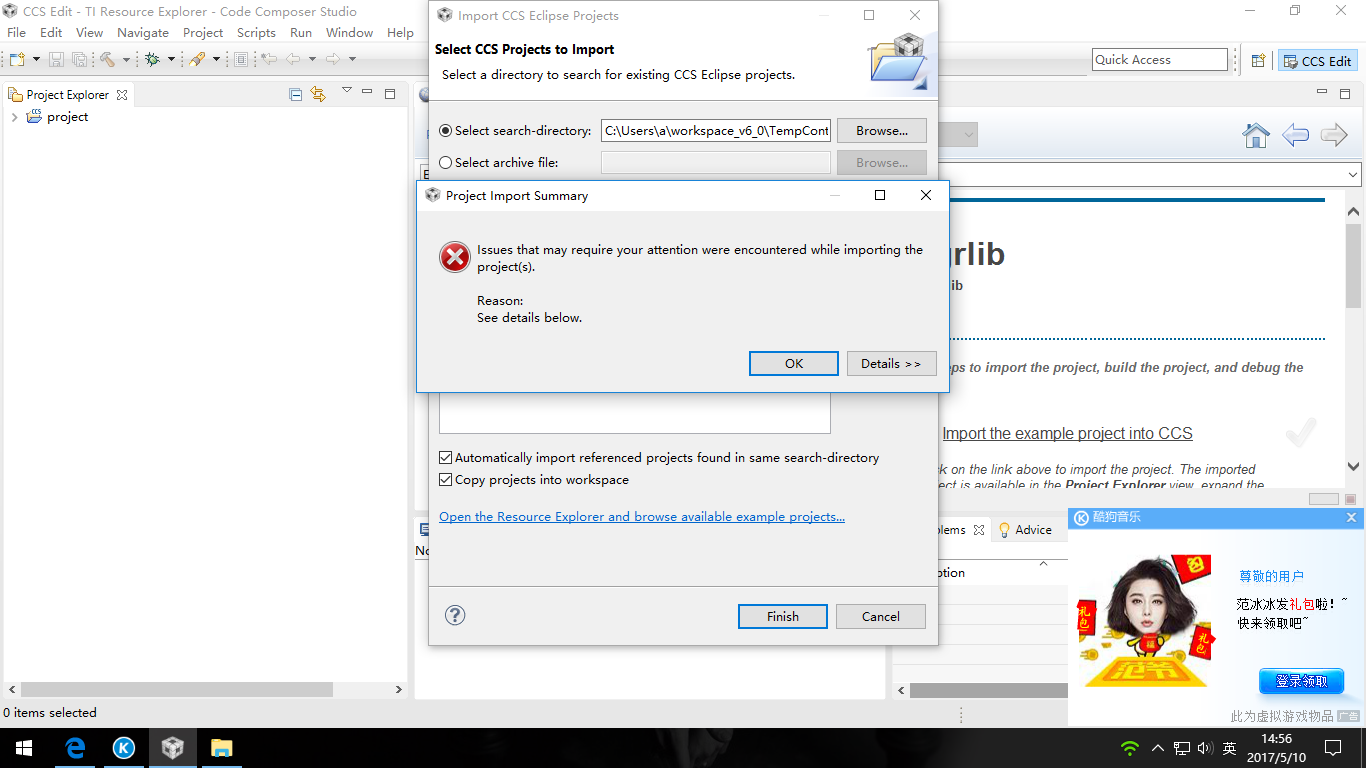
Task: Click the Windows Start button
Action: [x=22, y=748]
